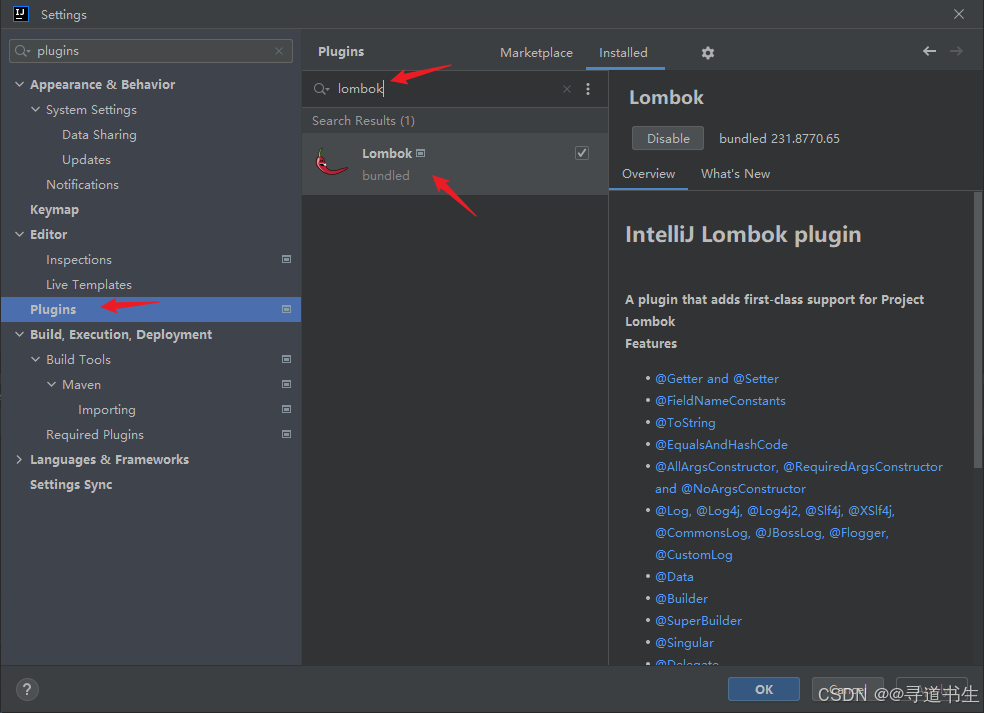
Task: Click the settings search input field
Action: click(x=151, y=51)
